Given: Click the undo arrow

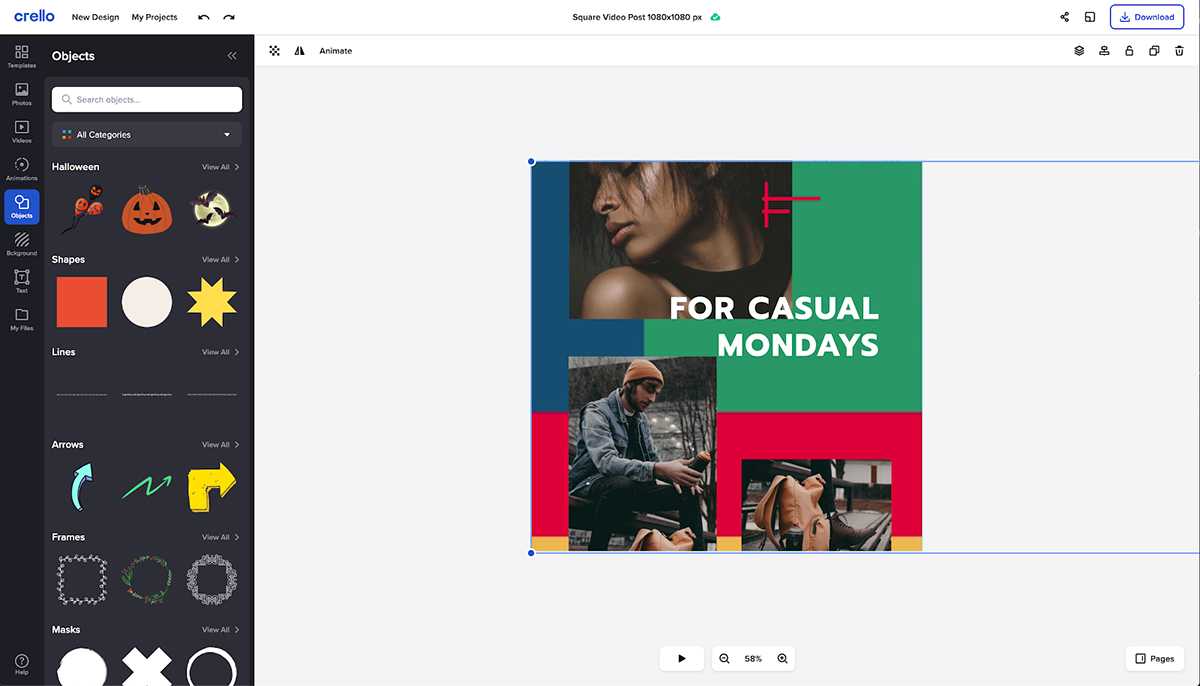Looking at the screenshot, I should pos(204,17).
